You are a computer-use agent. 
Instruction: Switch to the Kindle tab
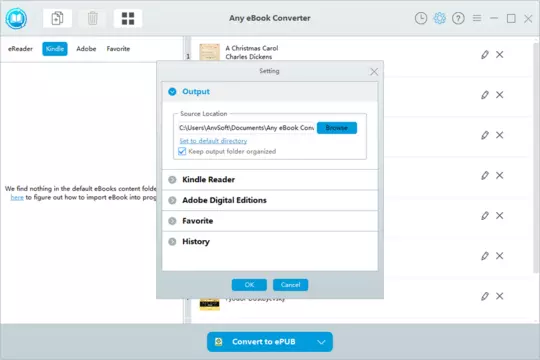[x=55, y=49]
